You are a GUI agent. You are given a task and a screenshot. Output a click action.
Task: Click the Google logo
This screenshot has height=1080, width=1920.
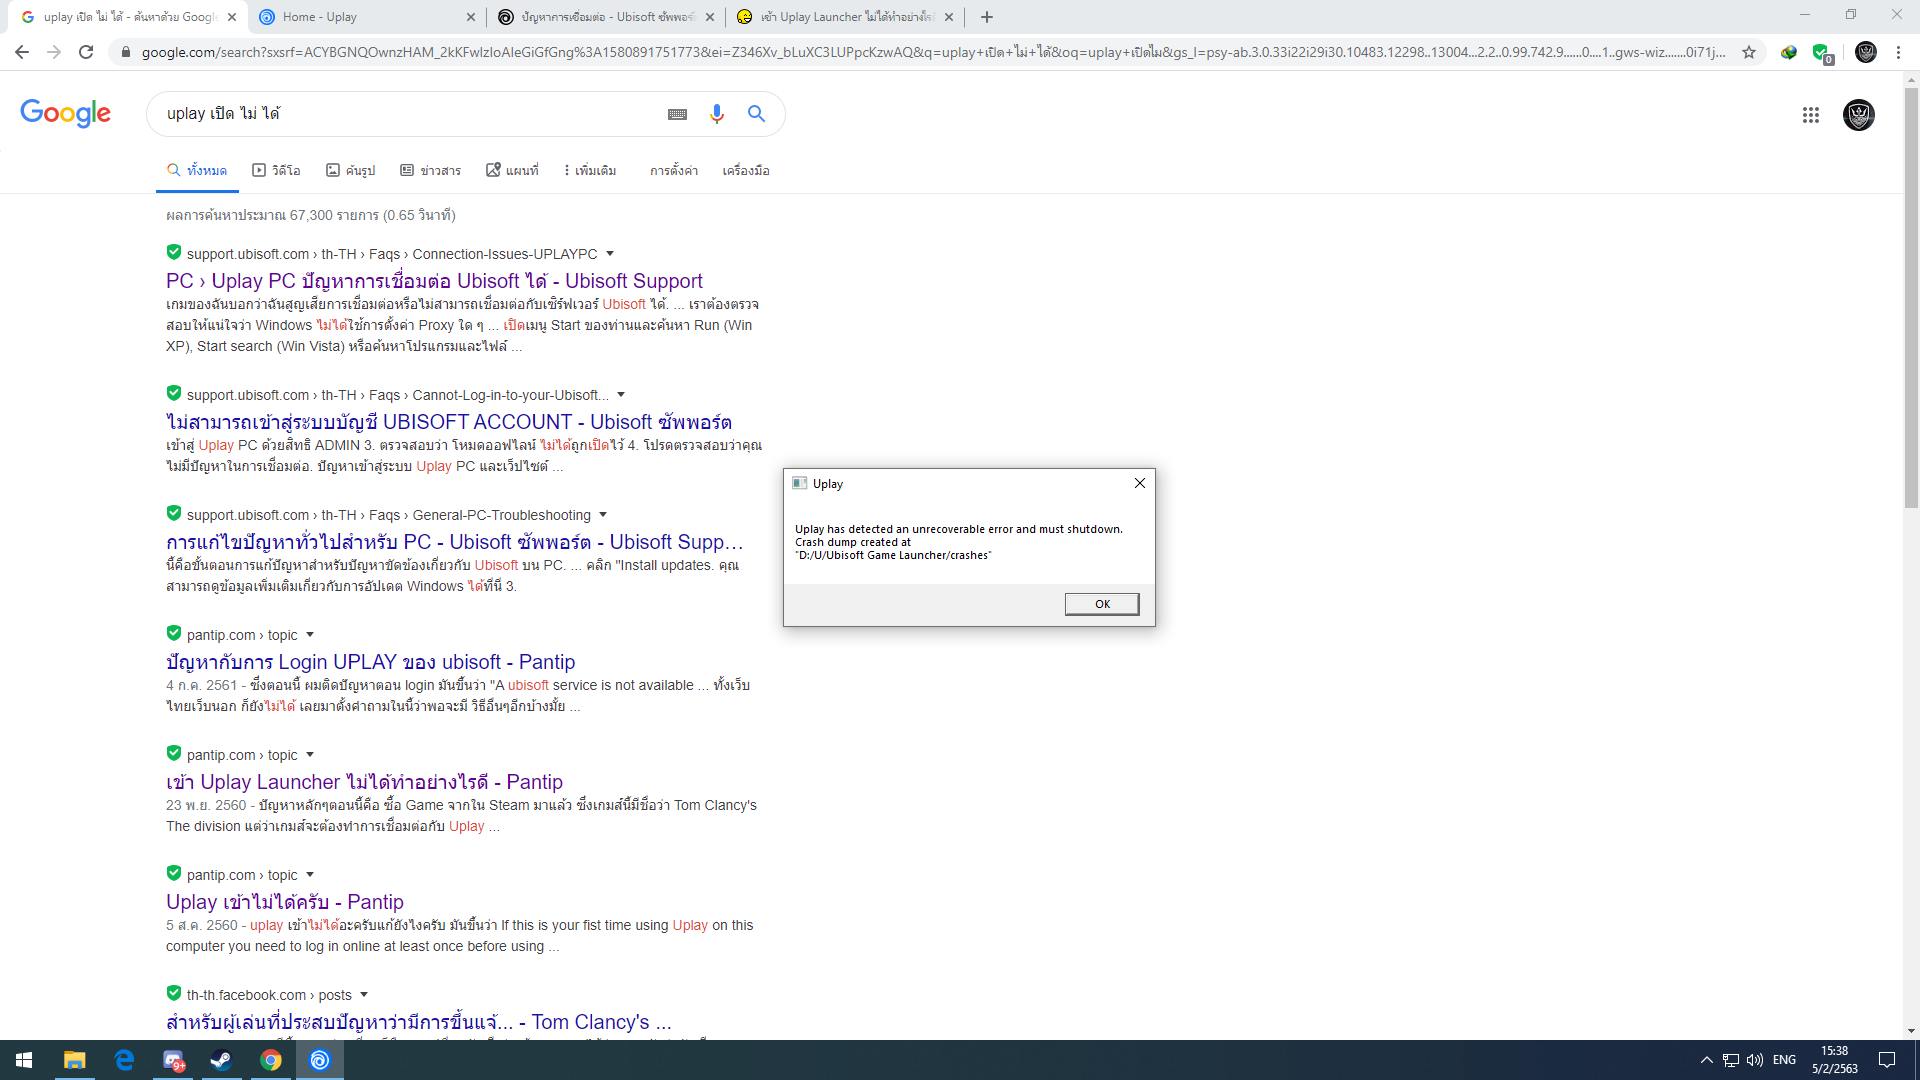(65, 114)
